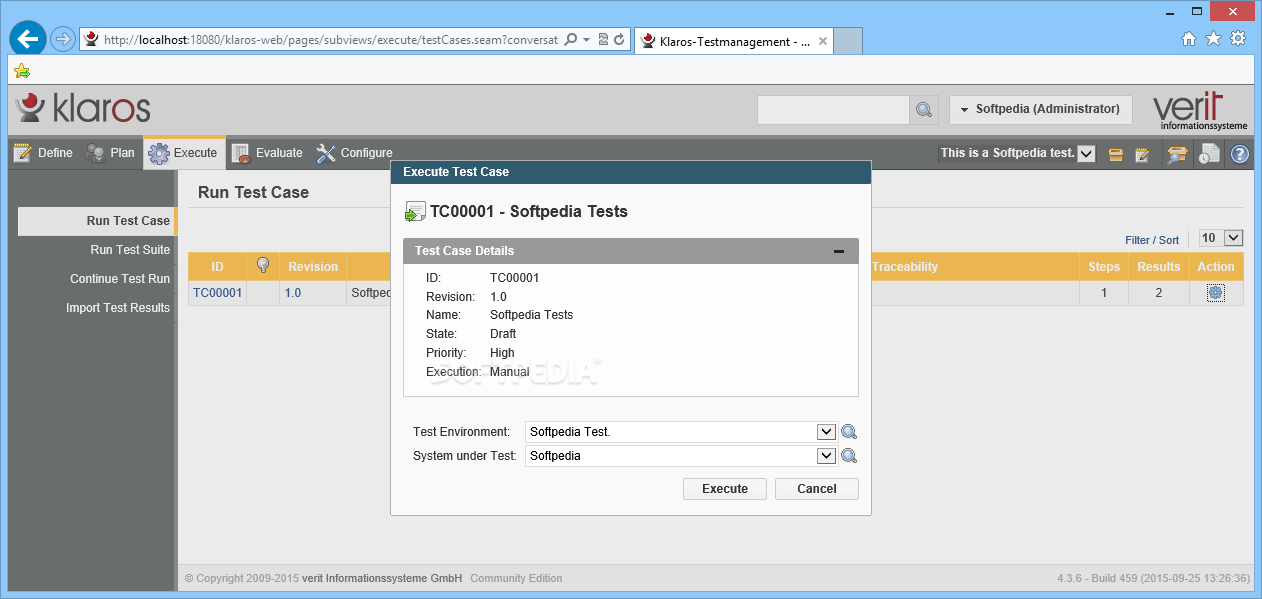
Task: Select Continue Test Run in the sidebar
Action: 120,279
